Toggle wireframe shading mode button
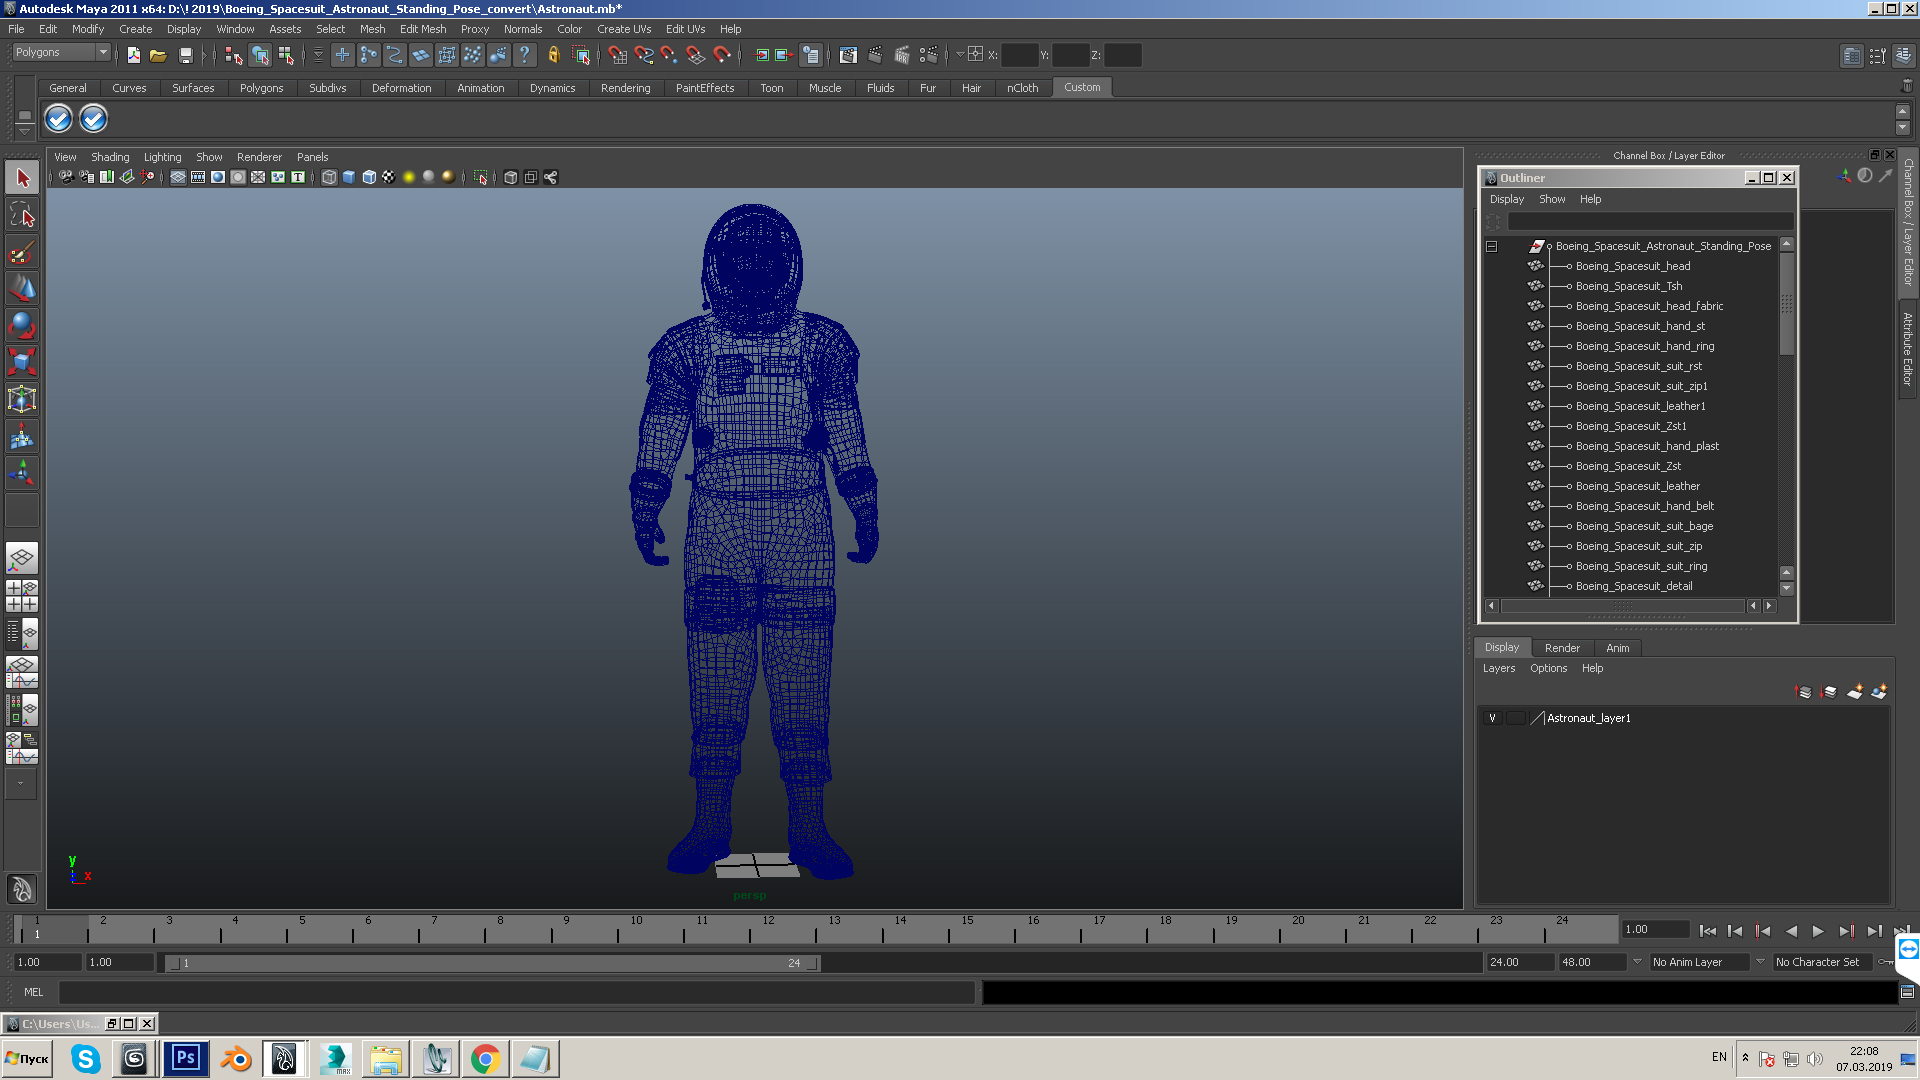 pyautogui.click(x=330, y=177)
